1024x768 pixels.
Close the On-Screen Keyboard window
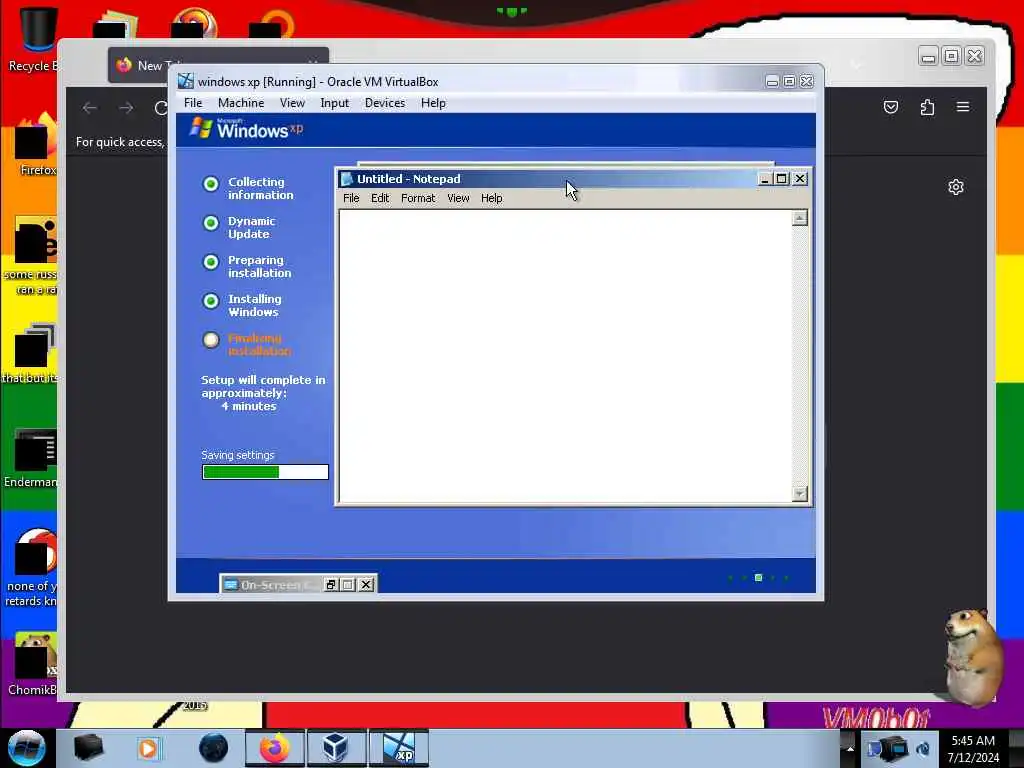pos(366,584)
